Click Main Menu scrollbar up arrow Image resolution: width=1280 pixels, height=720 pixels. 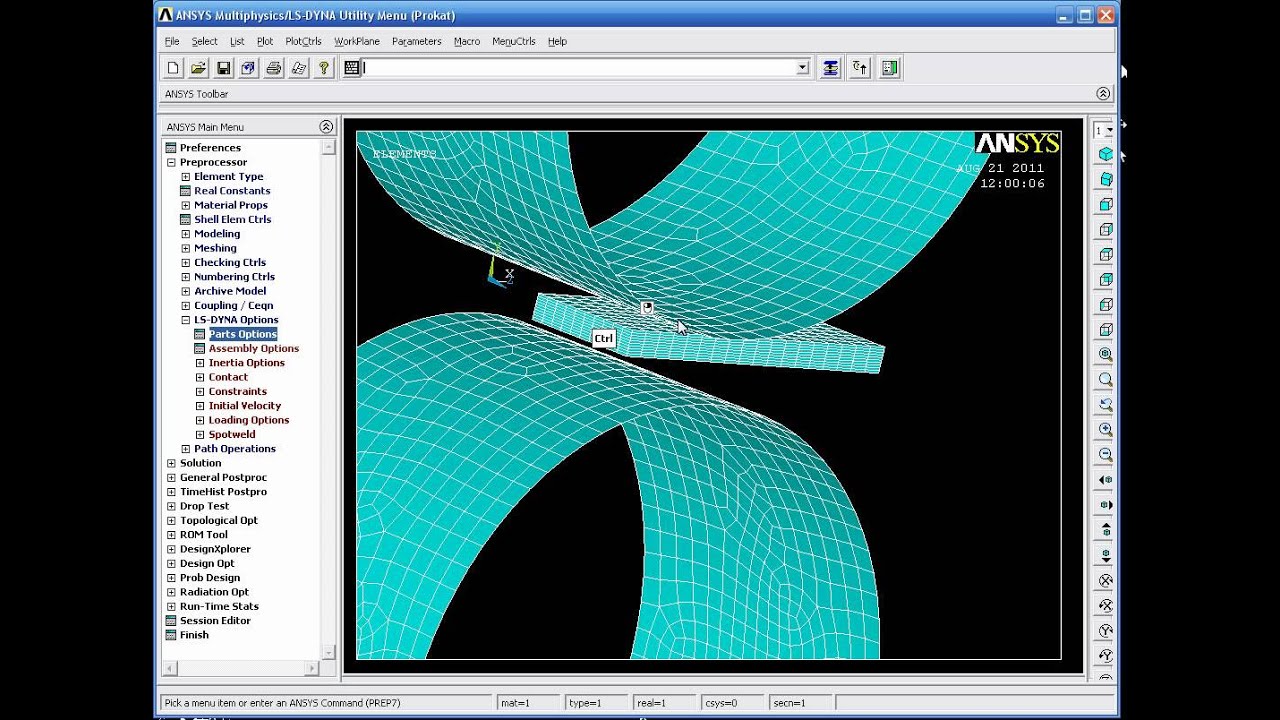point(328,147)
